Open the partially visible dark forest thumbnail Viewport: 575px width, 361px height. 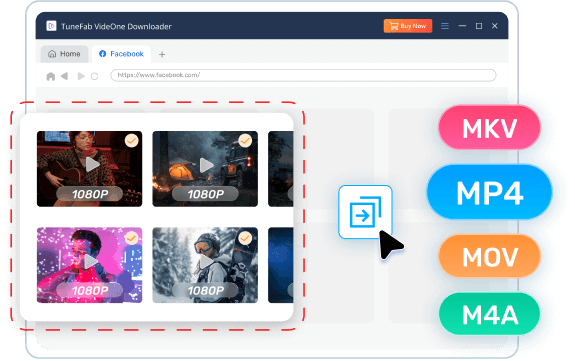281,169
